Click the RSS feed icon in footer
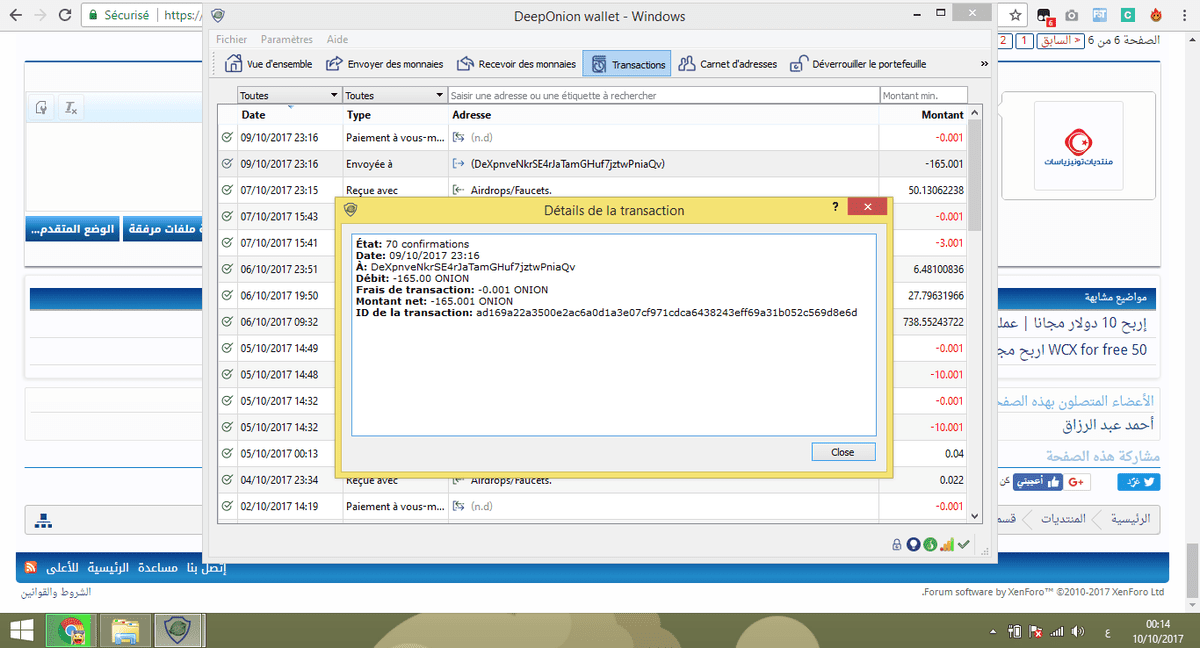This screenshot has width=1200, height=648. 32,567
